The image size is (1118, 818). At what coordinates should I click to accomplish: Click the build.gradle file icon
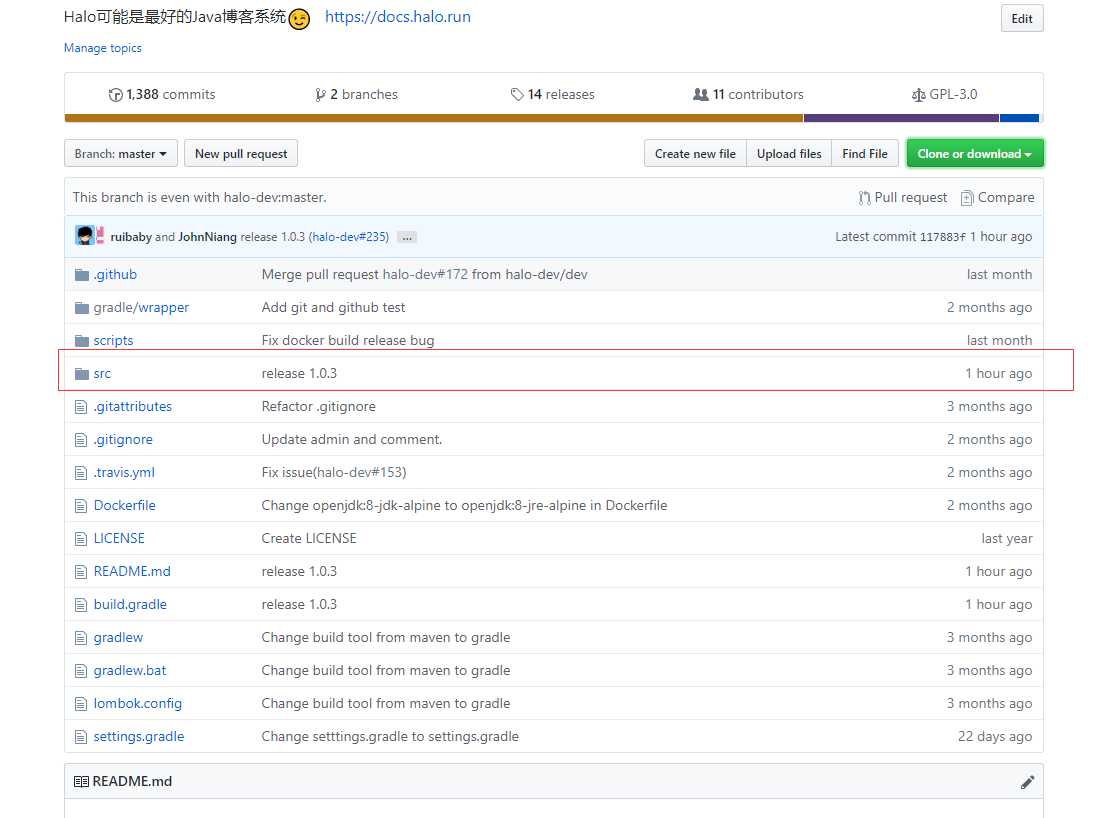(81, 605)
